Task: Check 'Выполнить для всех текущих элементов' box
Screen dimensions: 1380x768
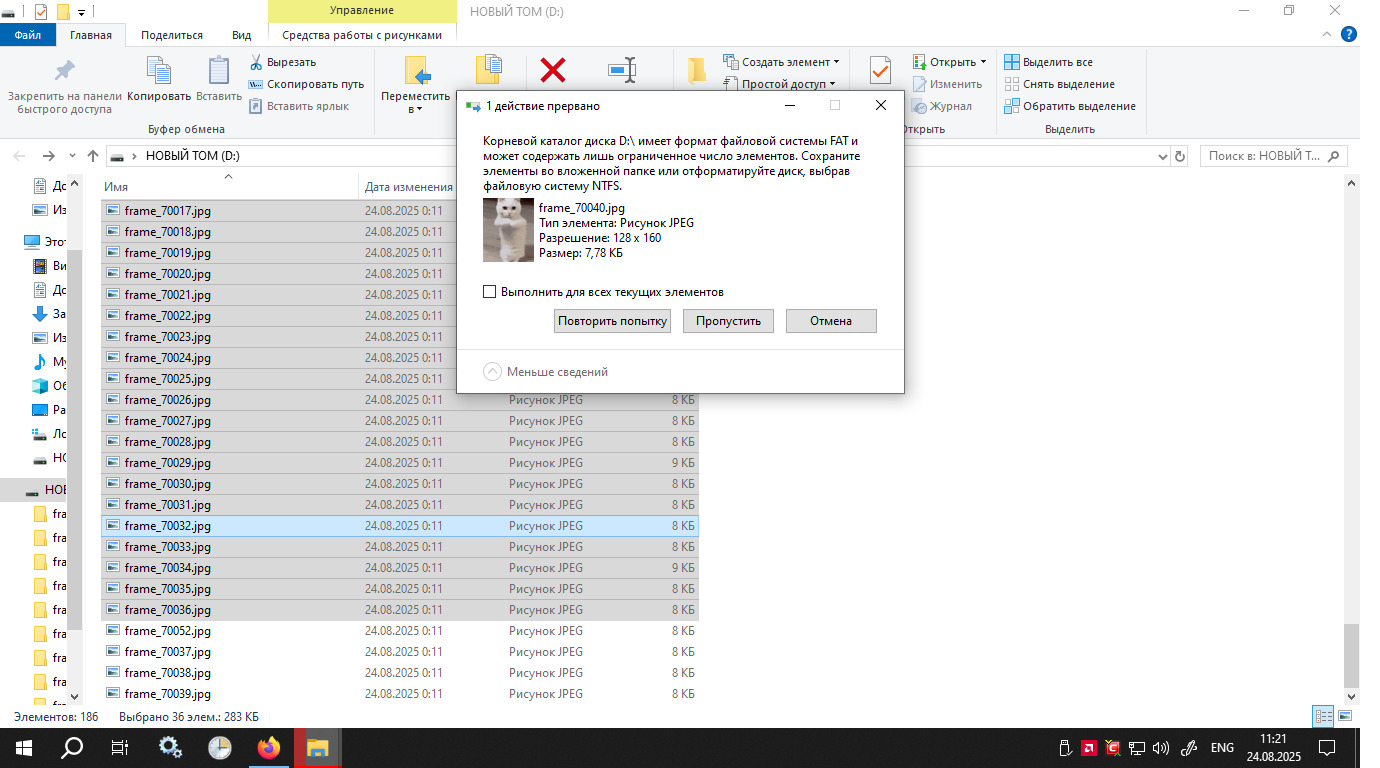Action: [x=490, y=292]
